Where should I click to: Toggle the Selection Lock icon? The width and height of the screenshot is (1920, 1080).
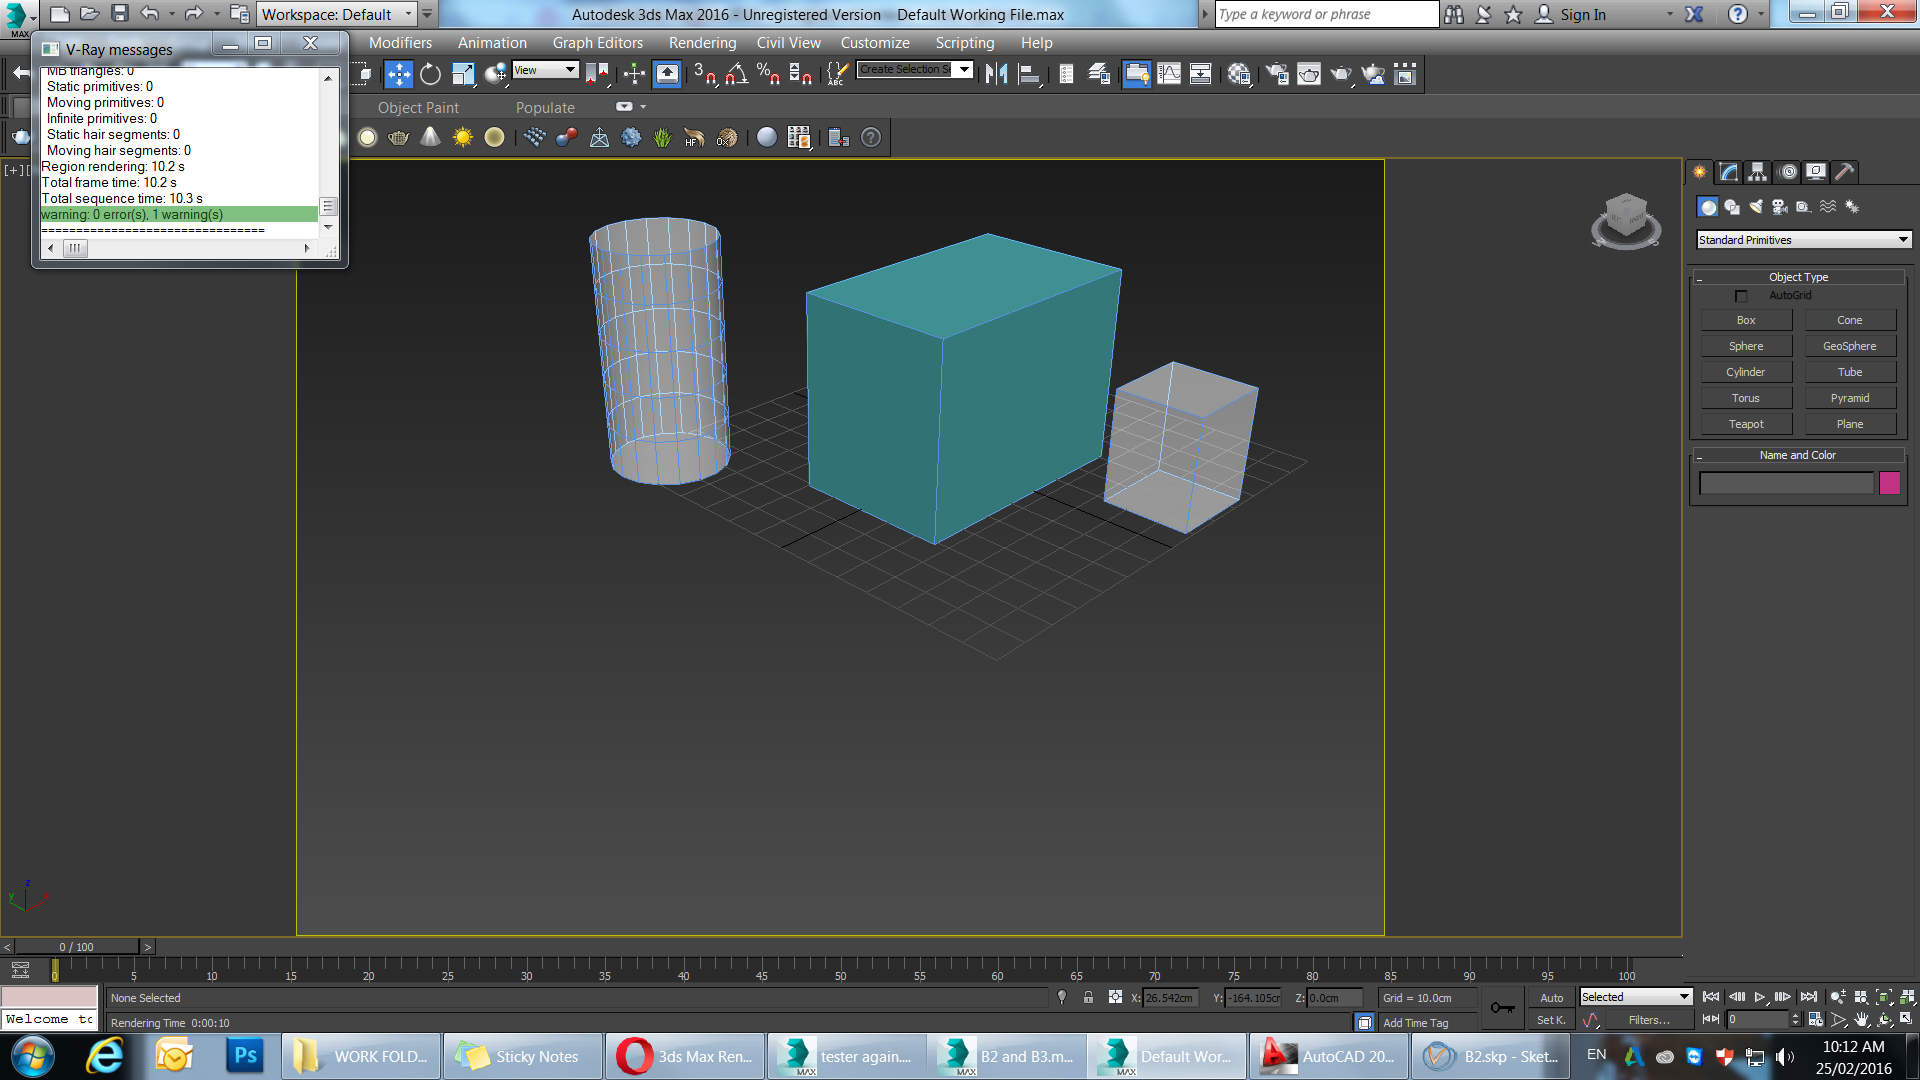[1088, 997]
